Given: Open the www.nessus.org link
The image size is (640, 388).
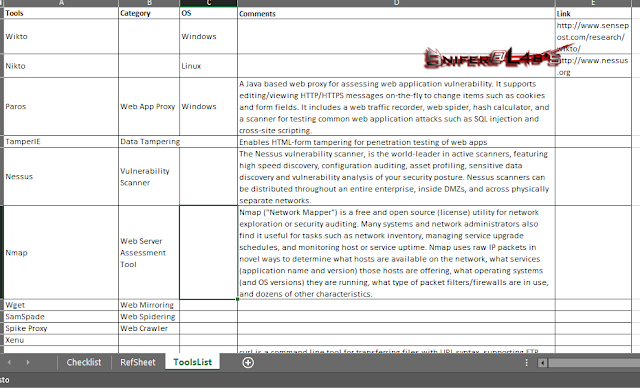Looking at the screenshot, I should (x=593, y=66).
